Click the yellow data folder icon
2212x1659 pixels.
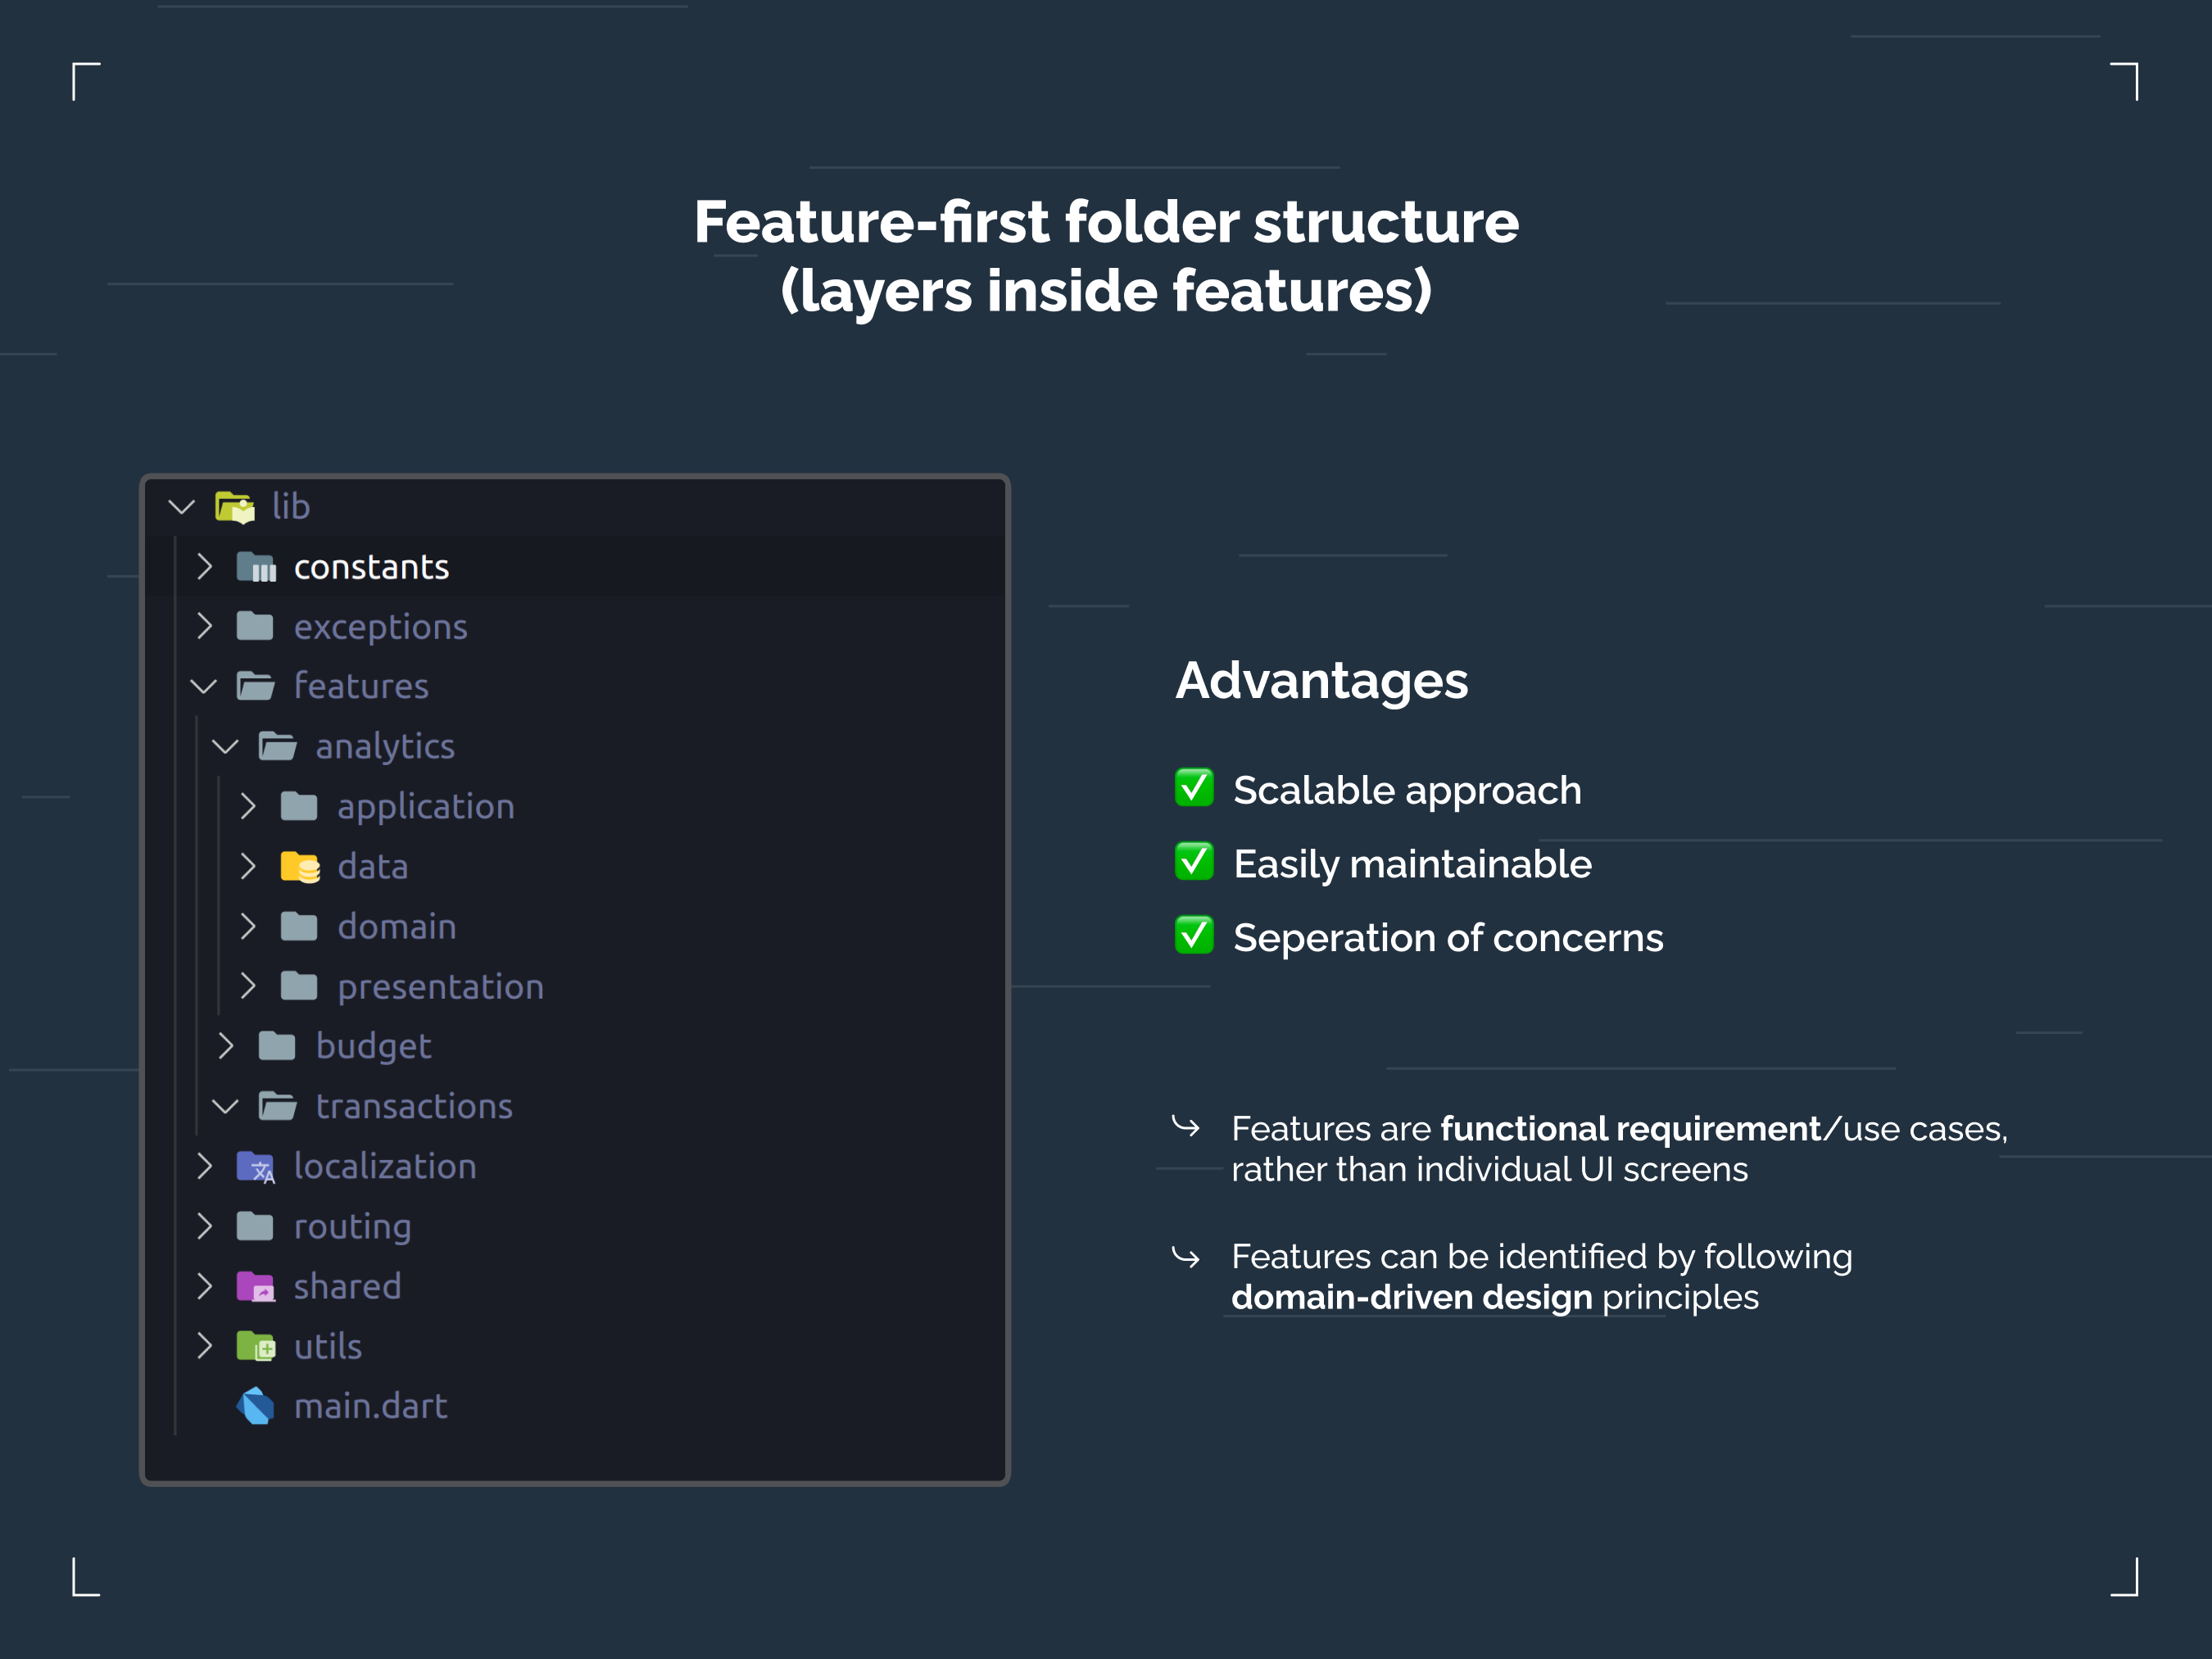click(x=300, y=867)
